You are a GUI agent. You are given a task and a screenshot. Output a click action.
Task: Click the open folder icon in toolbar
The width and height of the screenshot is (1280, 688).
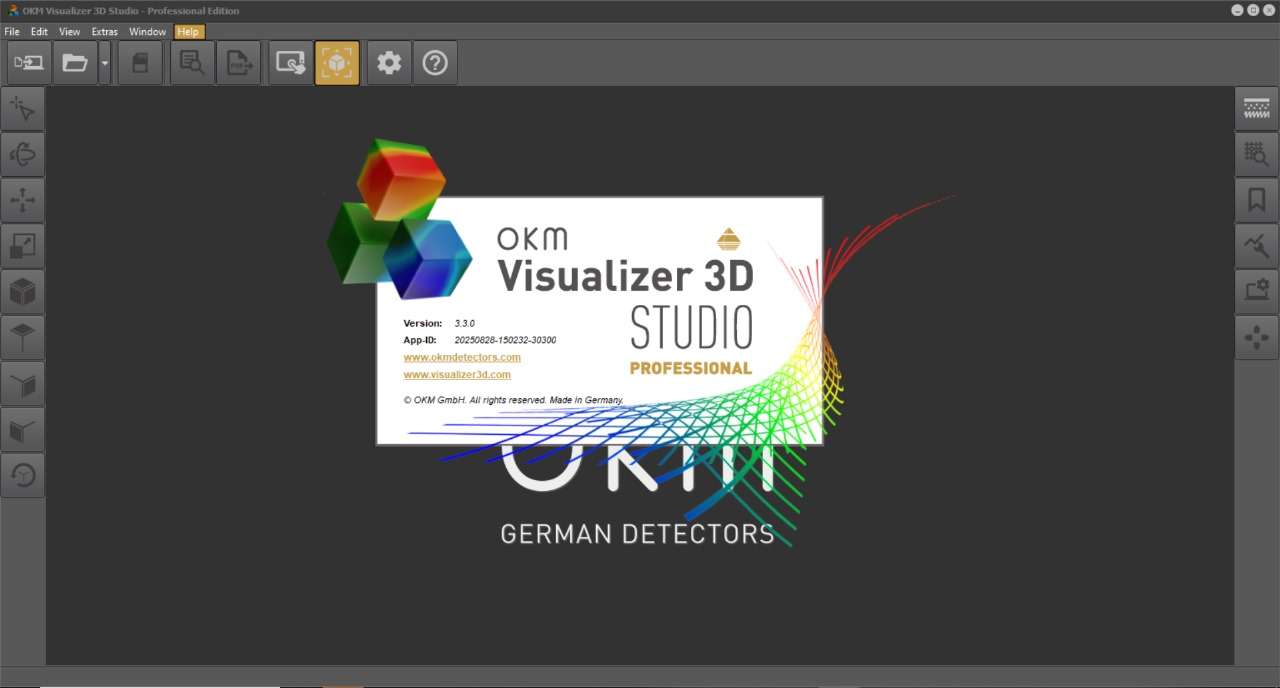click(x=75, y=63)
